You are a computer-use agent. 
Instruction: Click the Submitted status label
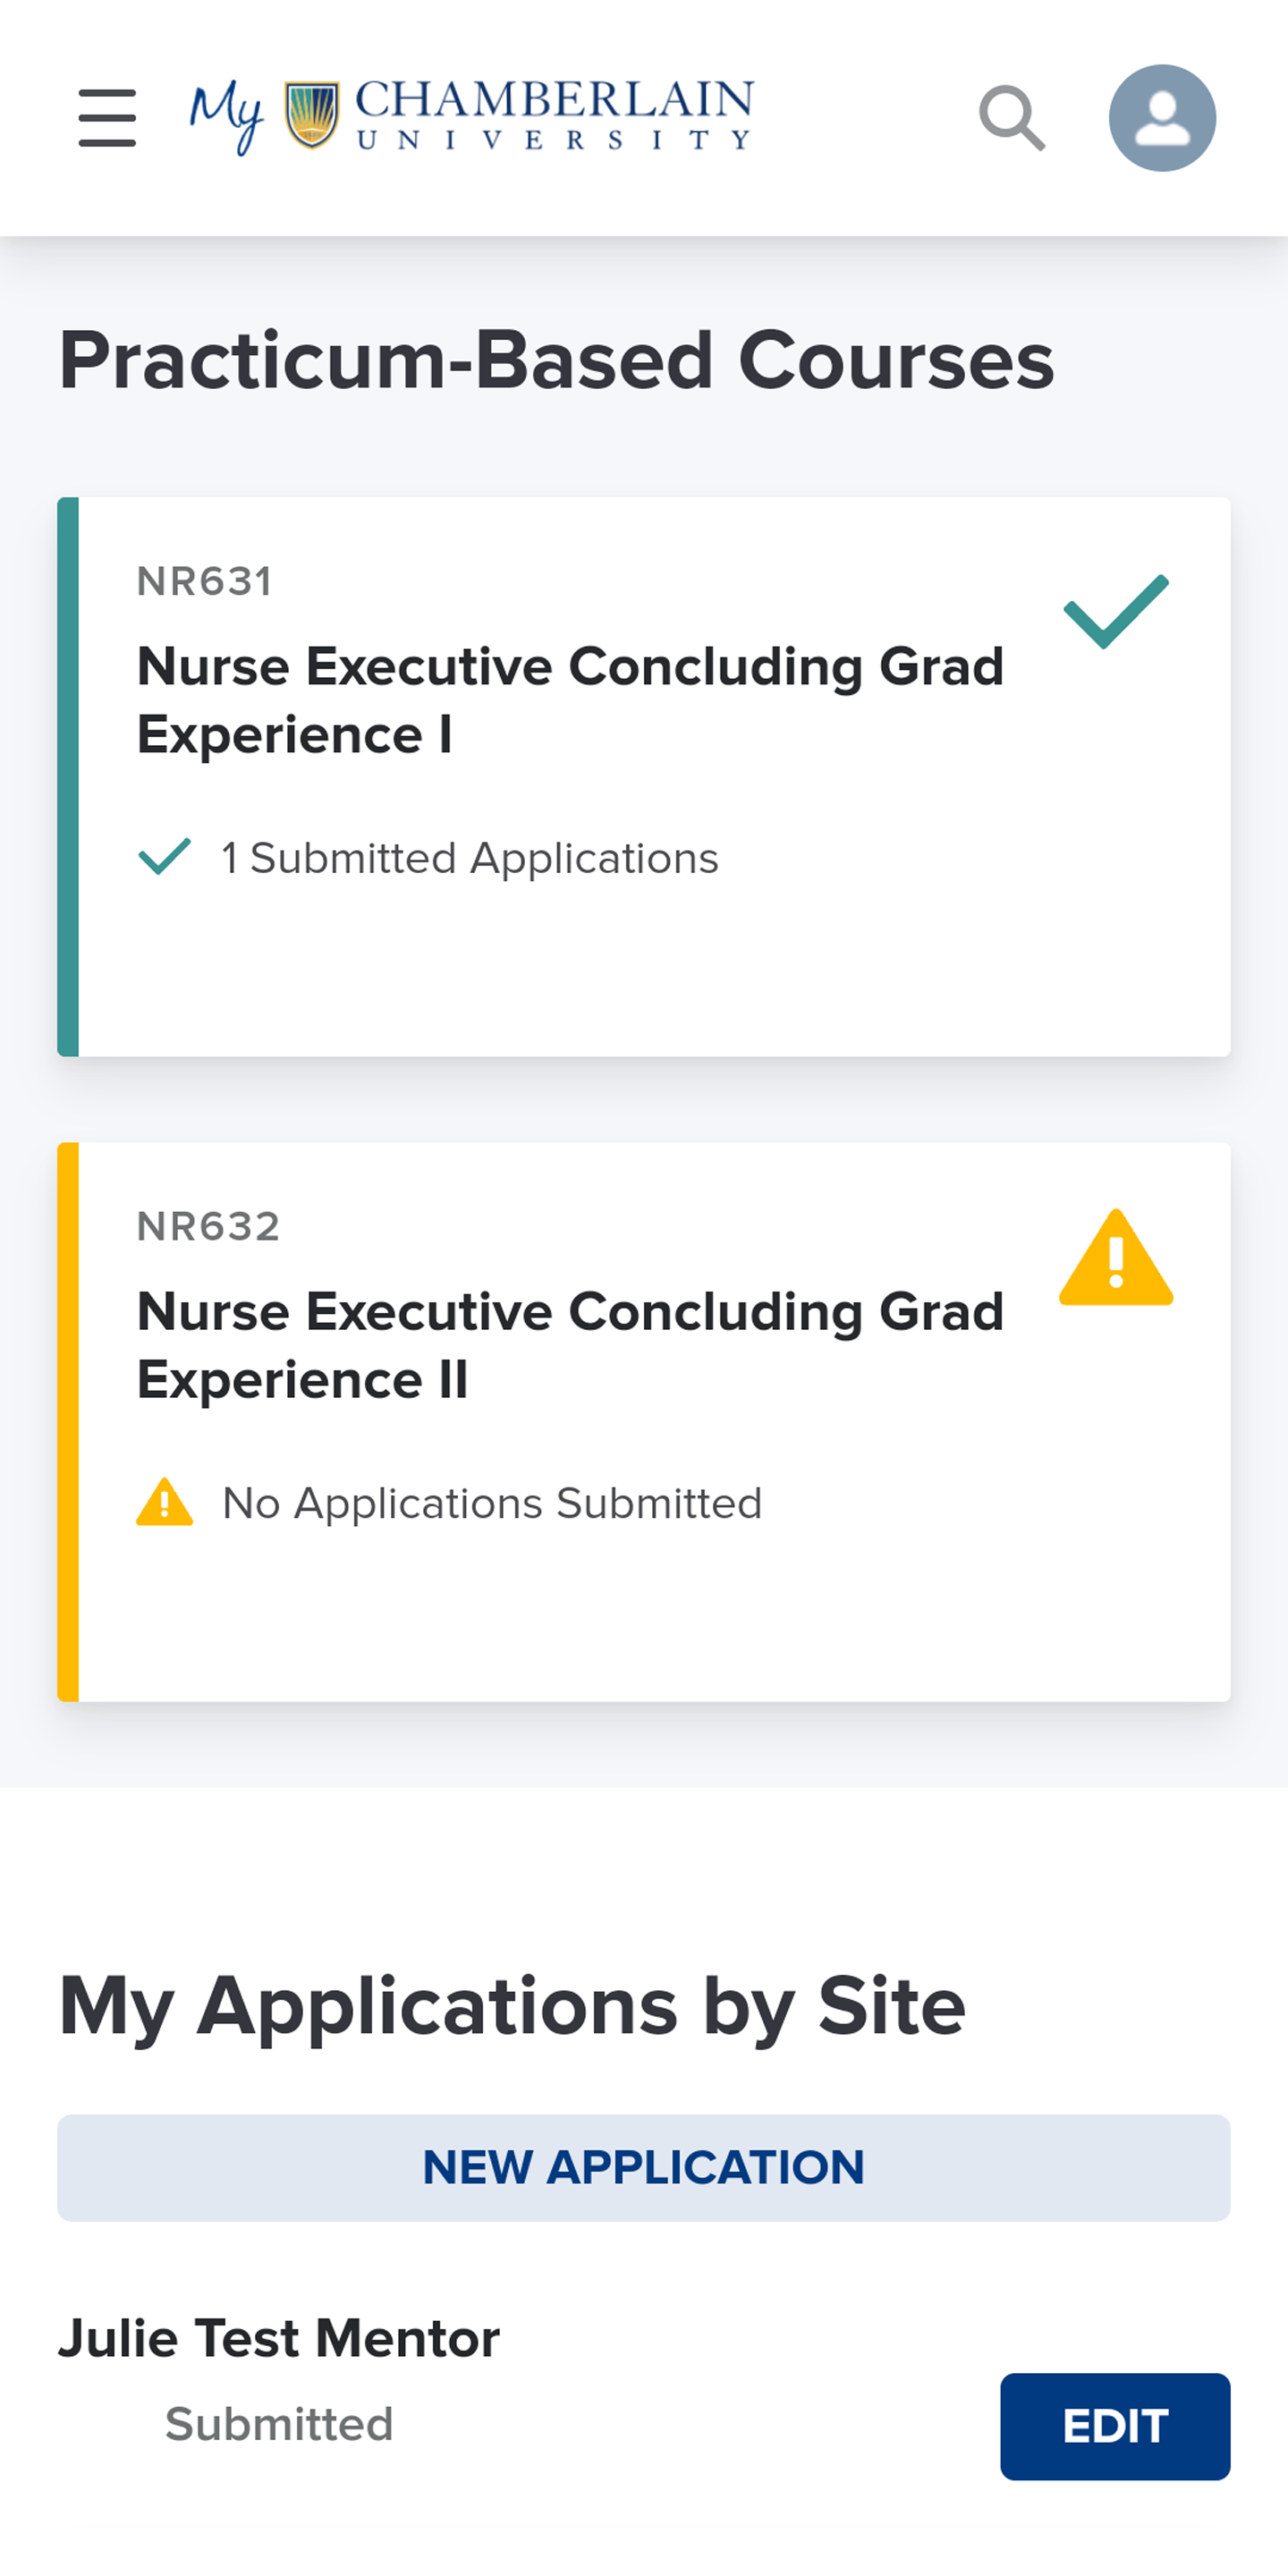point(279,2424)
